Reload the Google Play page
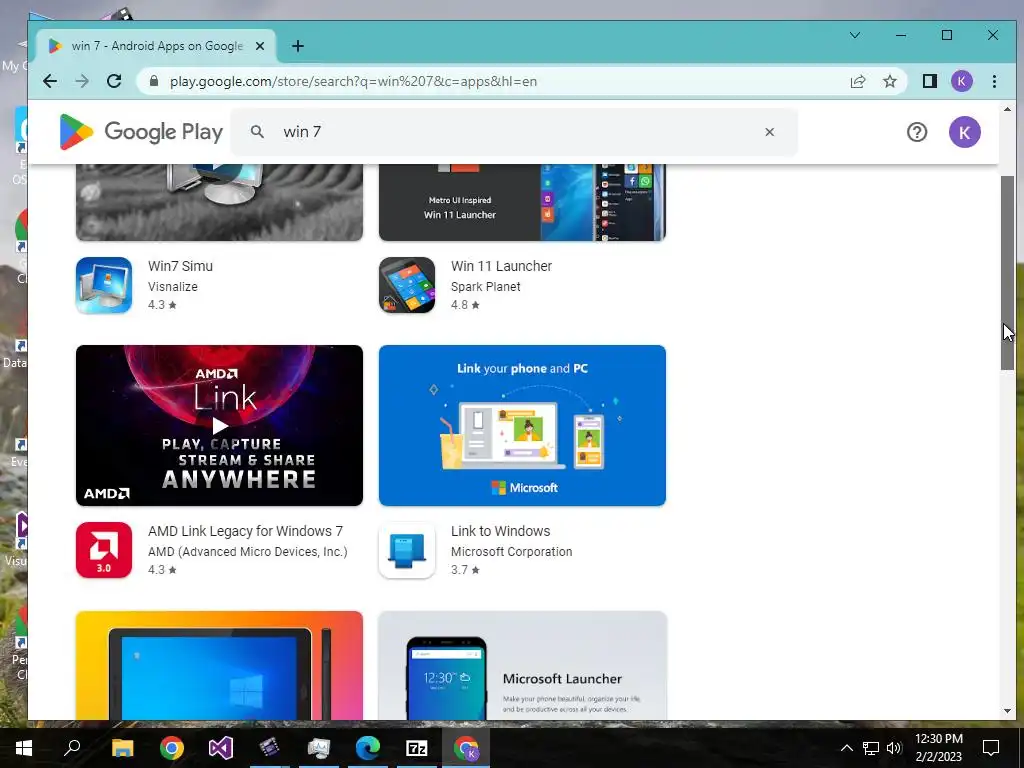 pyautogui.click(x=114, y=81)
